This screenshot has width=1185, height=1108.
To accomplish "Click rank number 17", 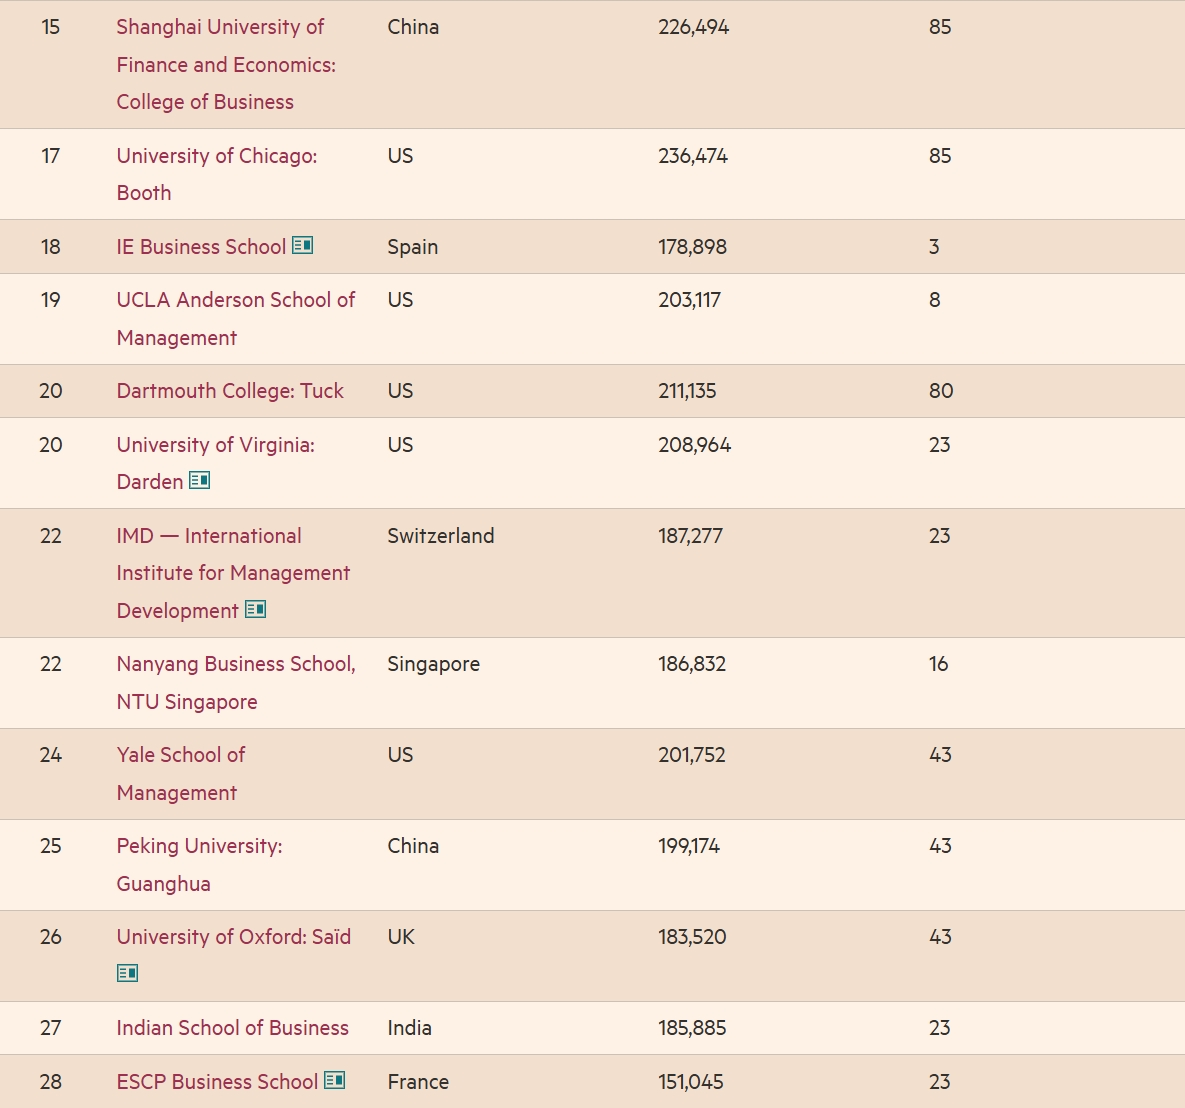I will click(51, 156).
